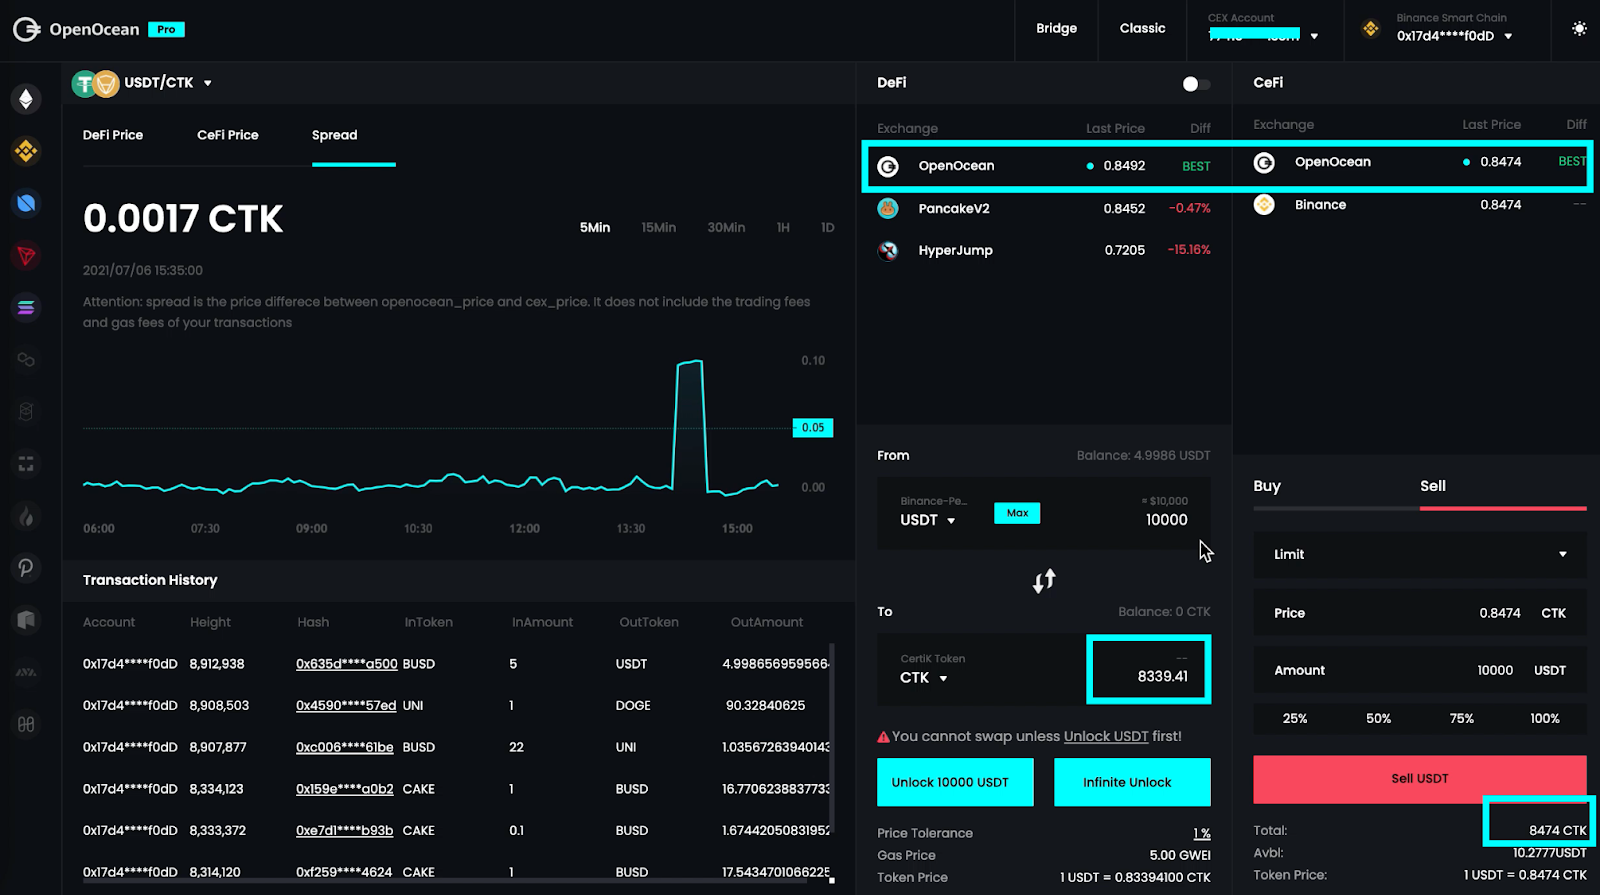Image resolution: width=1600 pixels, height=895 pixels.
Task: Select the Polkadot chain sidebar icon
Action: [26, 568]
